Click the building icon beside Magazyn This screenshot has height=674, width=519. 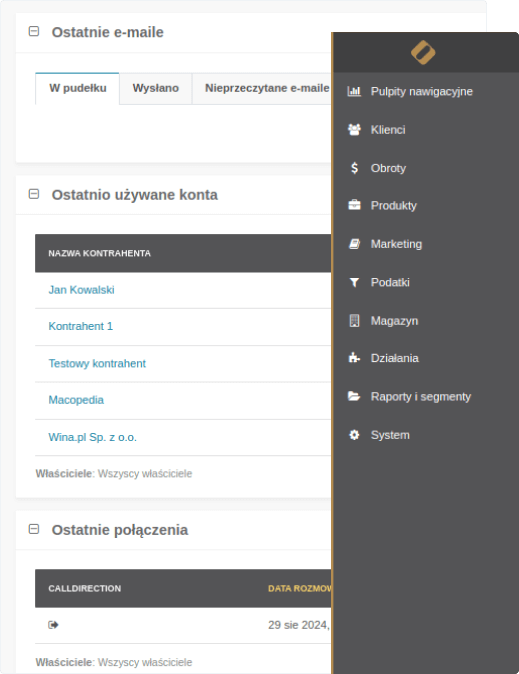tap(354, 321)
